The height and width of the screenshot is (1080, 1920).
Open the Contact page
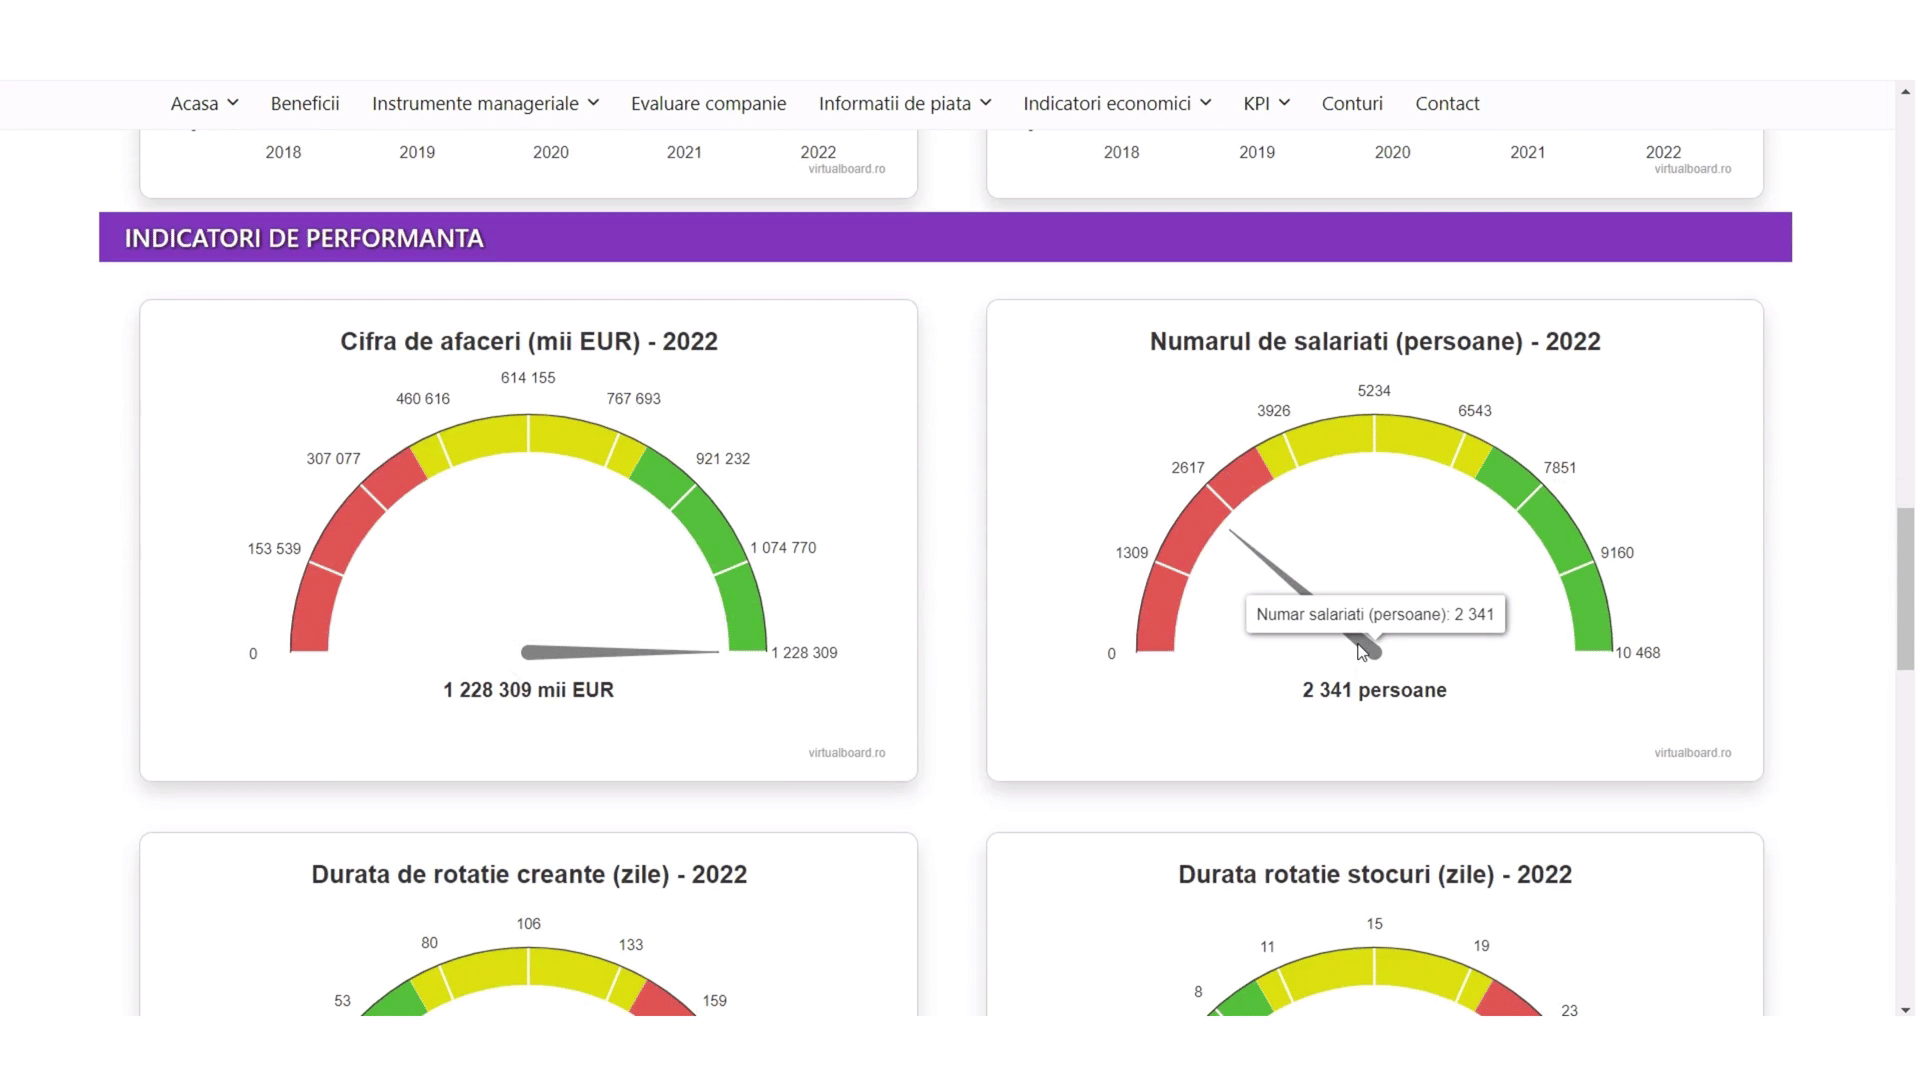pos(1447,104)
